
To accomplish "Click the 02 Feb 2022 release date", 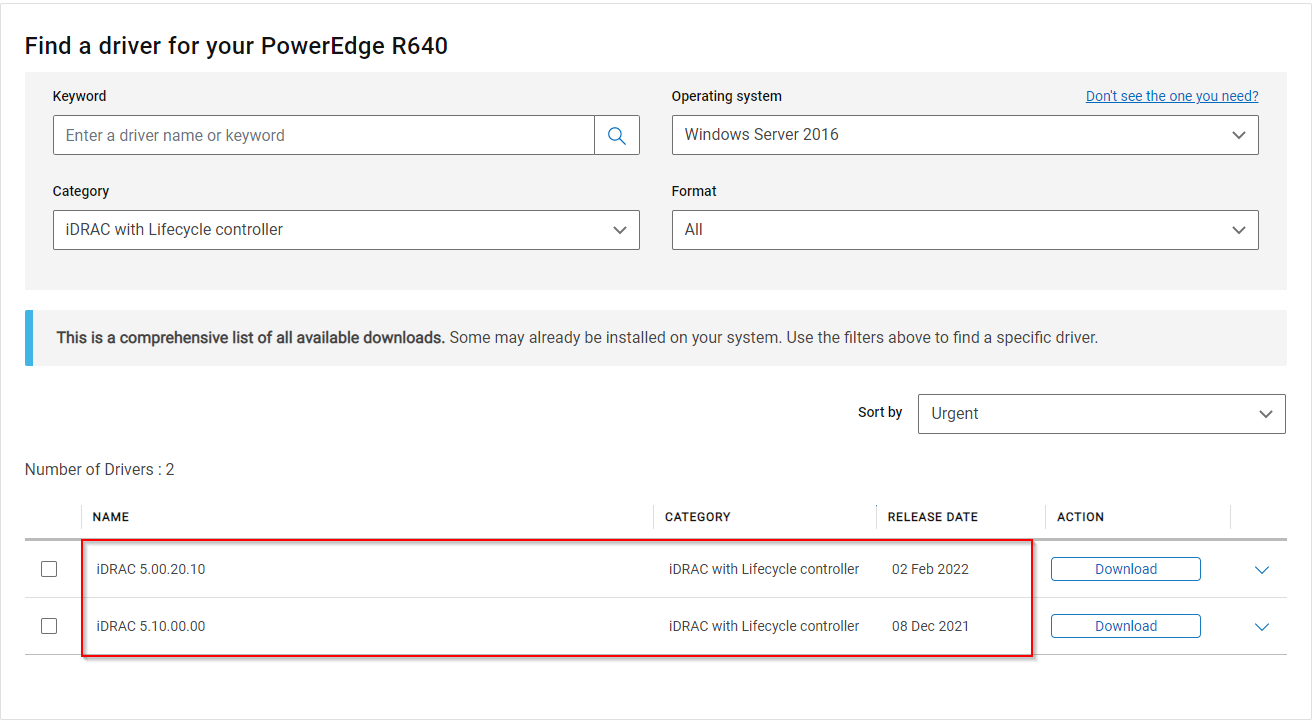I will [930, 569].
